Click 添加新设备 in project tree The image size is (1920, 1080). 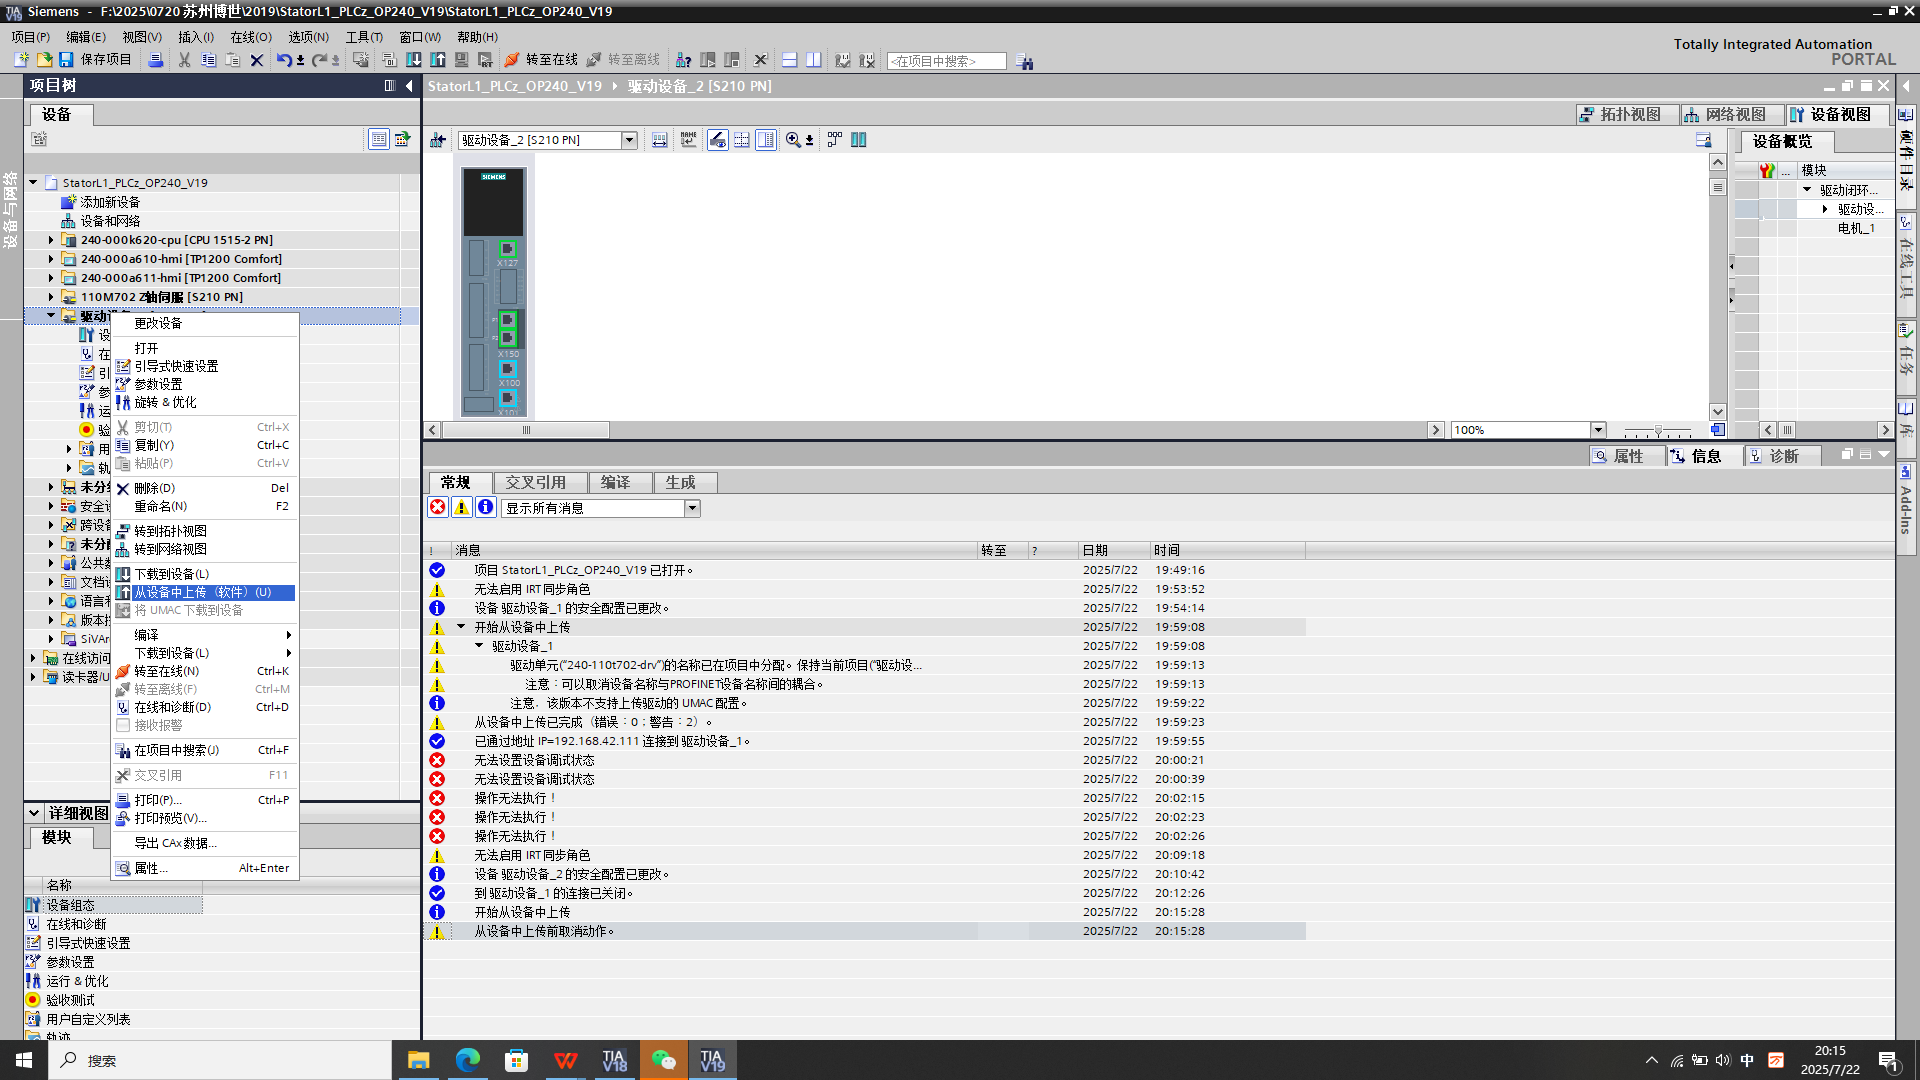tap(110, 202)
